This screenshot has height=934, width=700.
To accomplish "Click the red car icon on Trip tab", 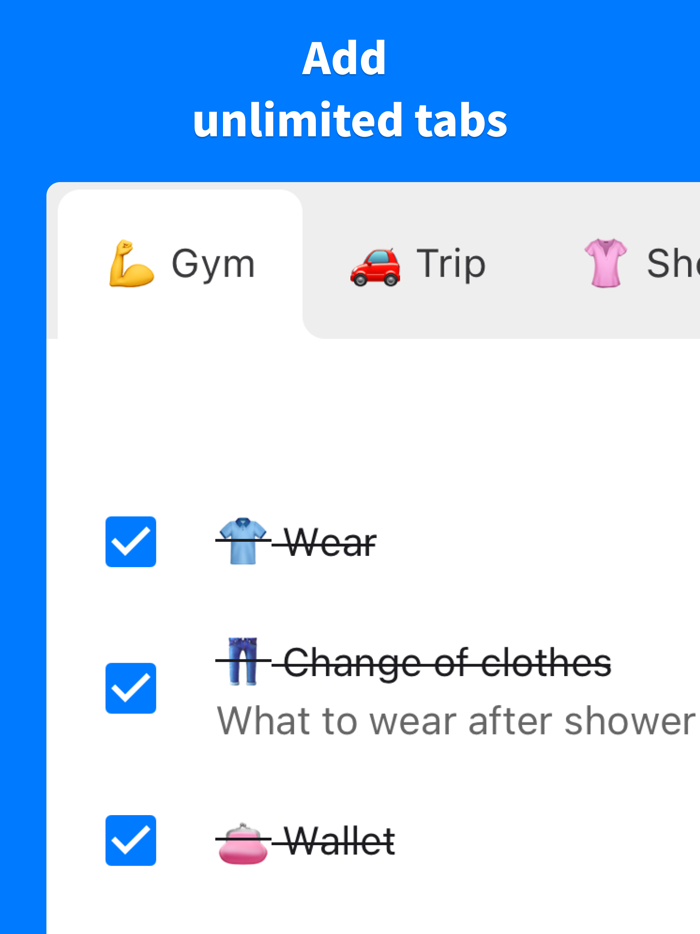I will click(373, 266).
